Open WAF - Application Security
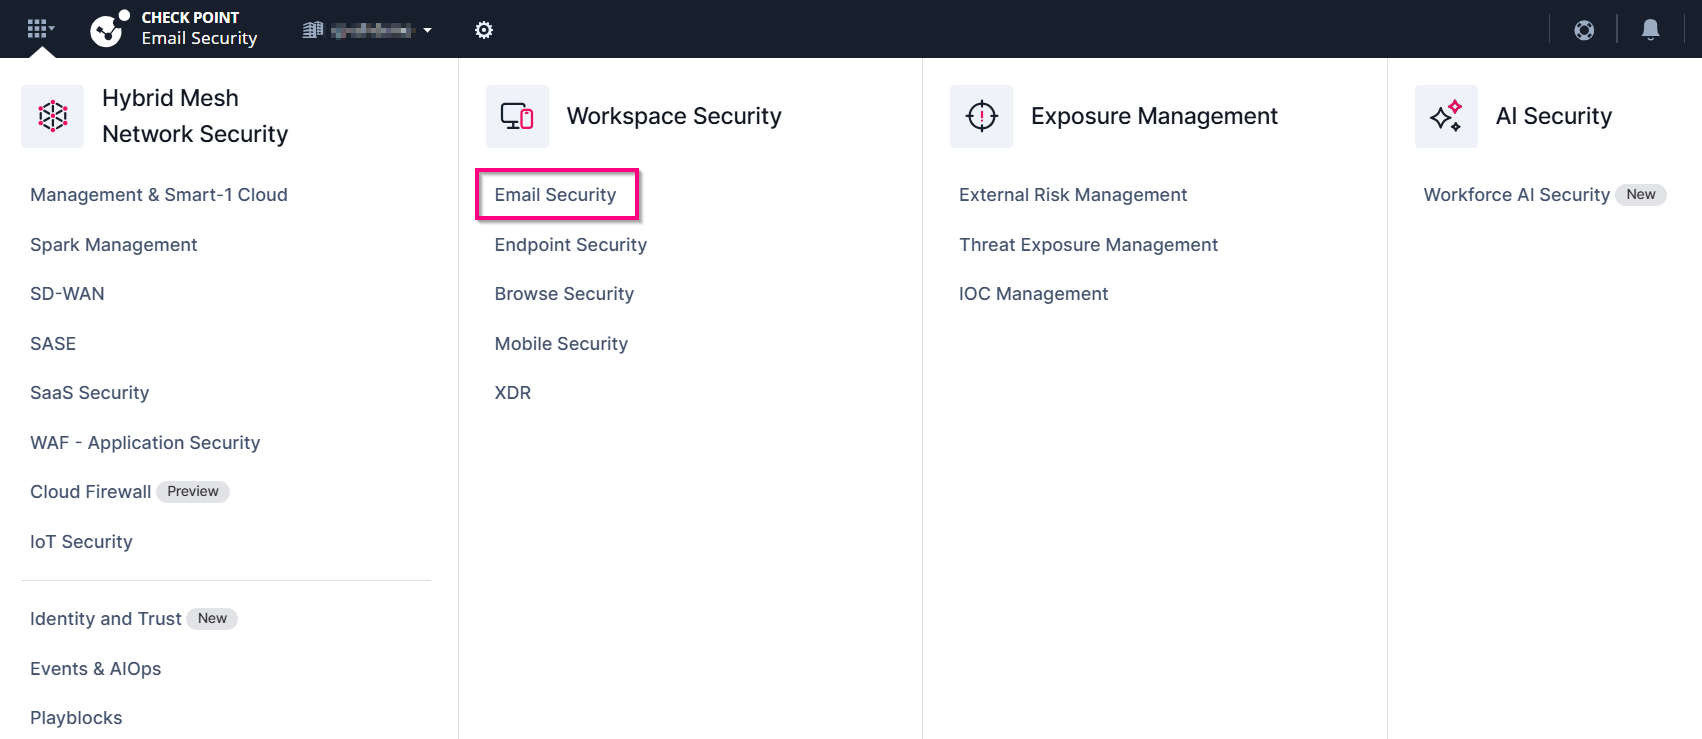The width and height of the screenshot is (1702, 739). click(x=145, y=443)
